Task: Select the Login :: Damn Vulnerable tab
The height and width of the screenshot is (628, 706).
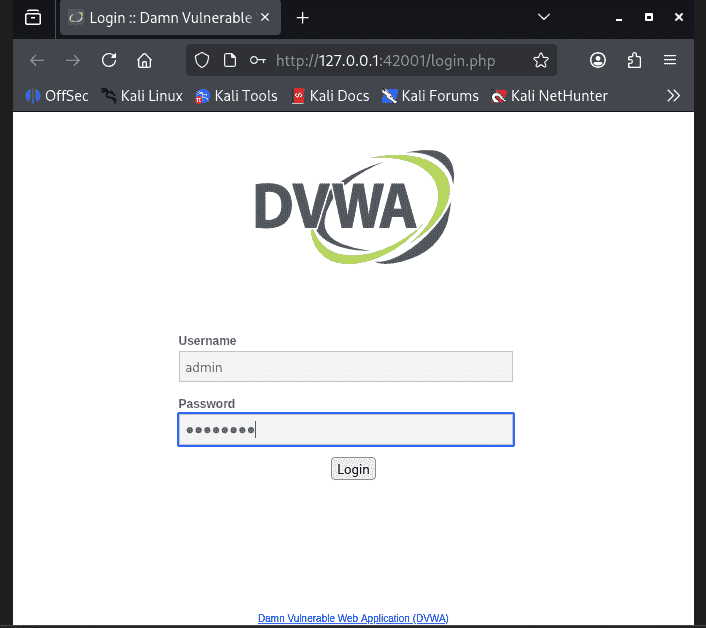Action: click(x=170, y=18)
